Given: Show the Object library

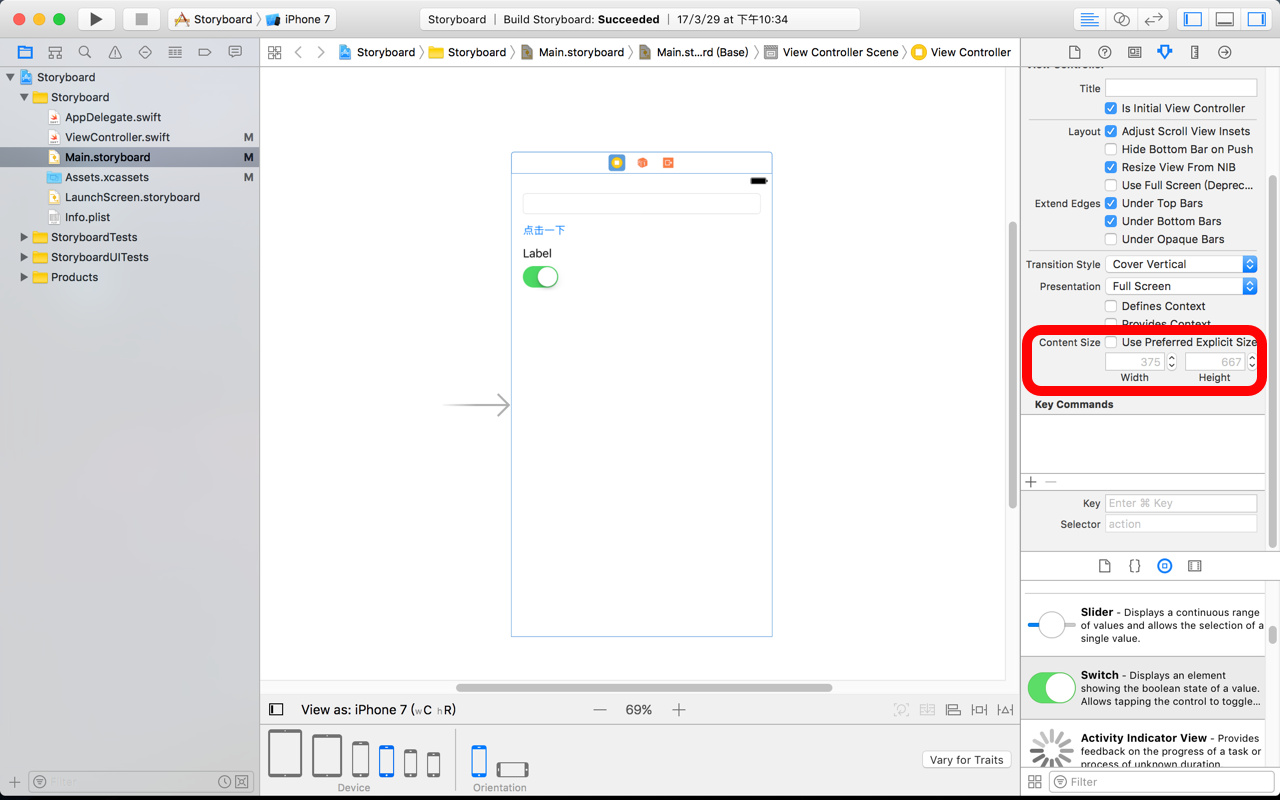Looking at the screenshot, I should point(1164,566).
